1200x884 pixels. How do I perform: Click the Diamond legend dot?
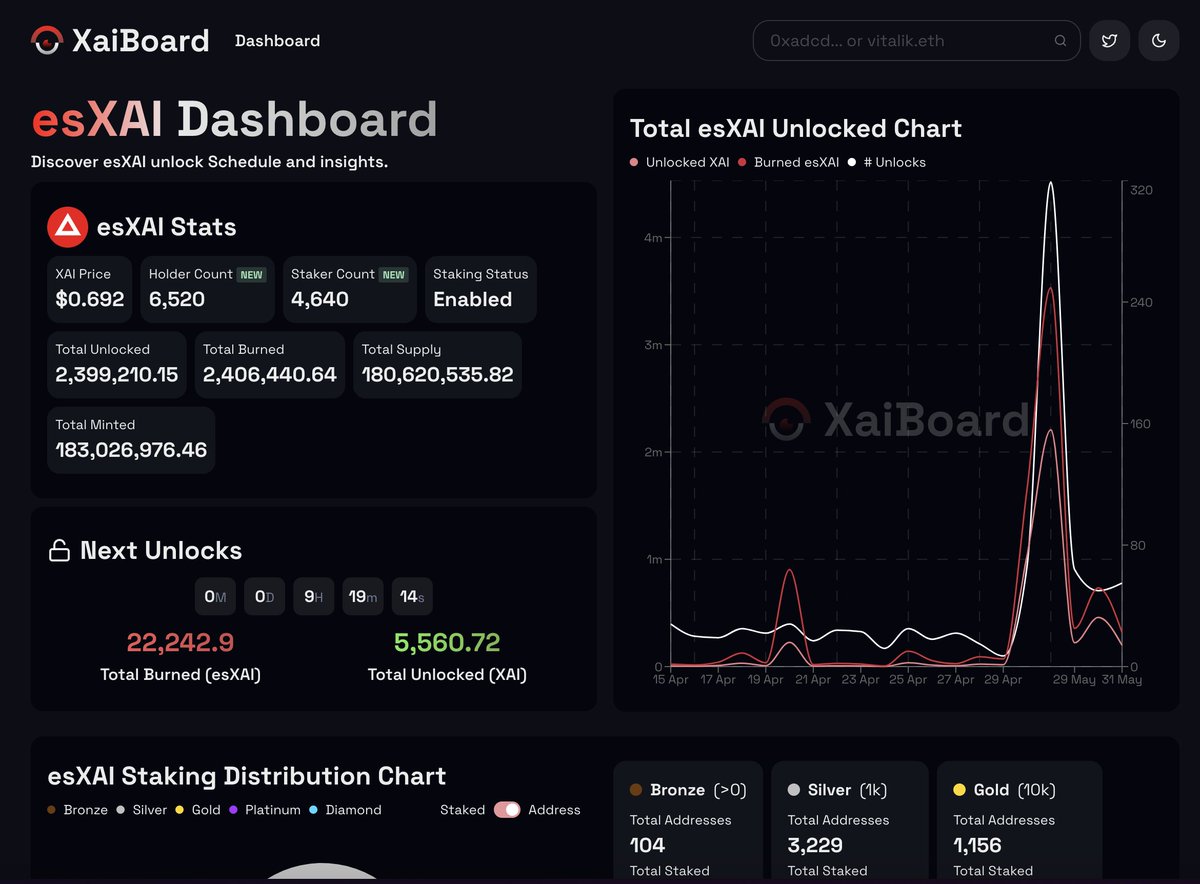pos(313,810)
